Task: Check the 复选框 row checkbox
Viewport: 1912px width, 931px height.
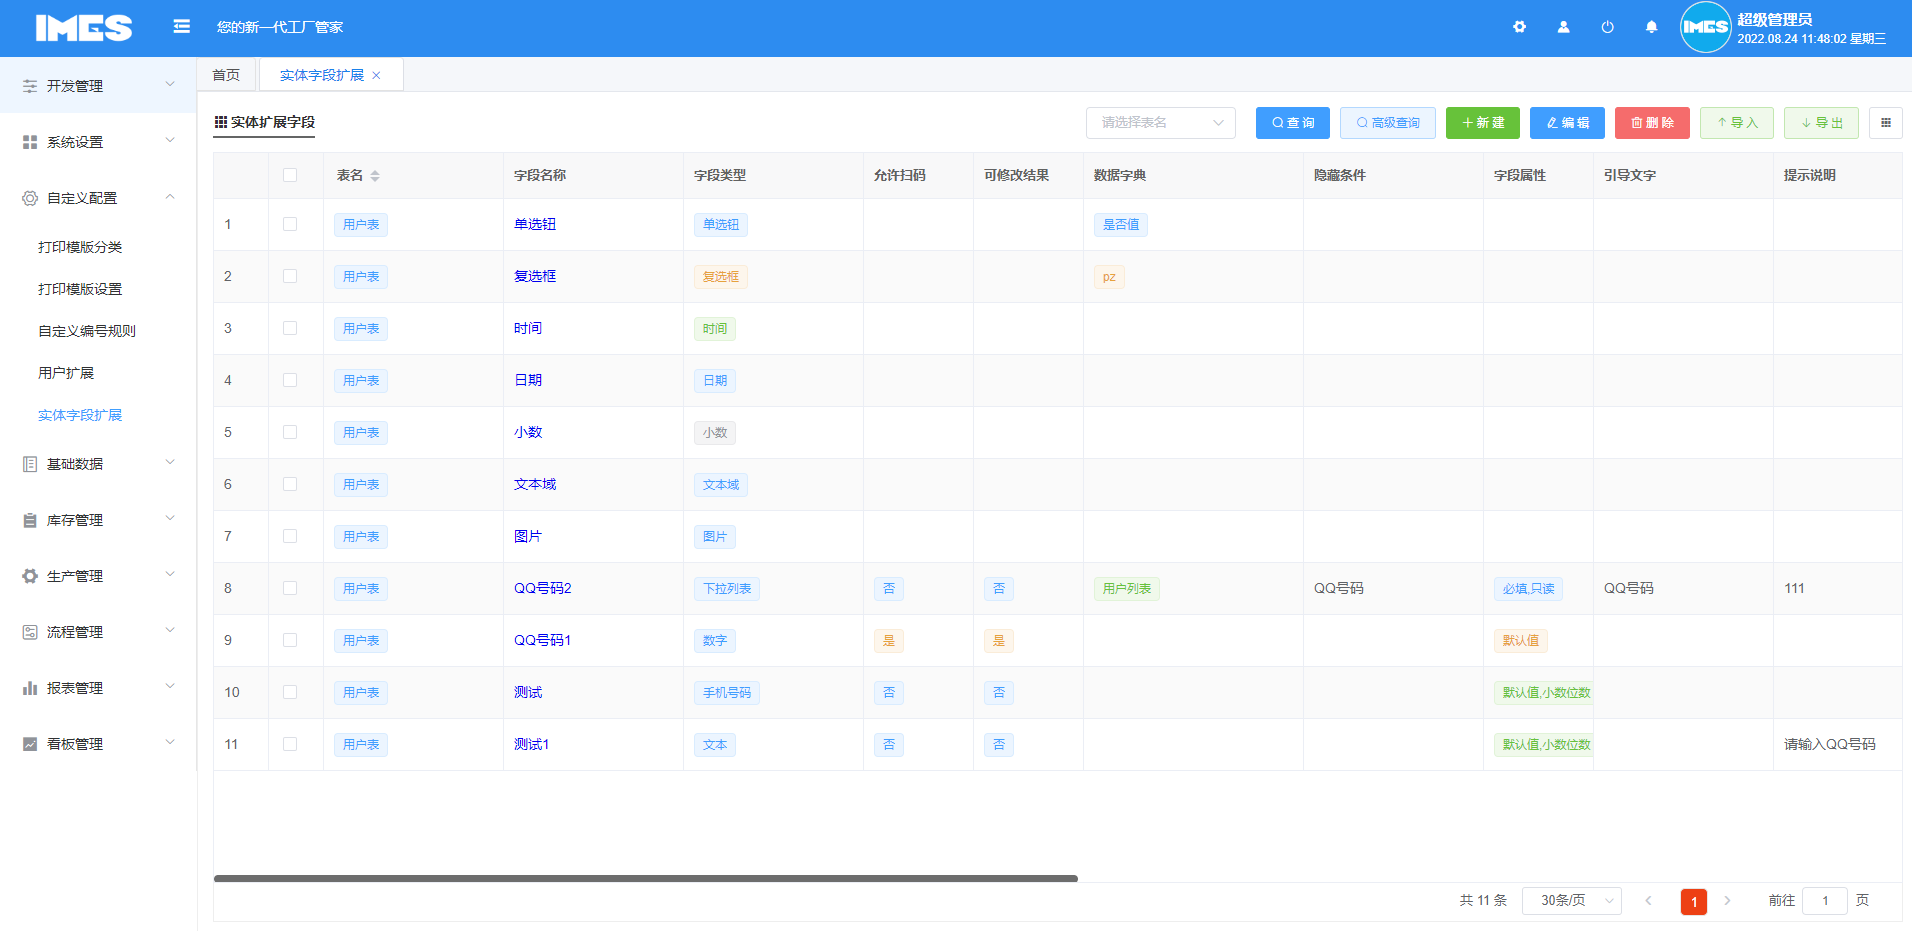Action: pos(290,276)
